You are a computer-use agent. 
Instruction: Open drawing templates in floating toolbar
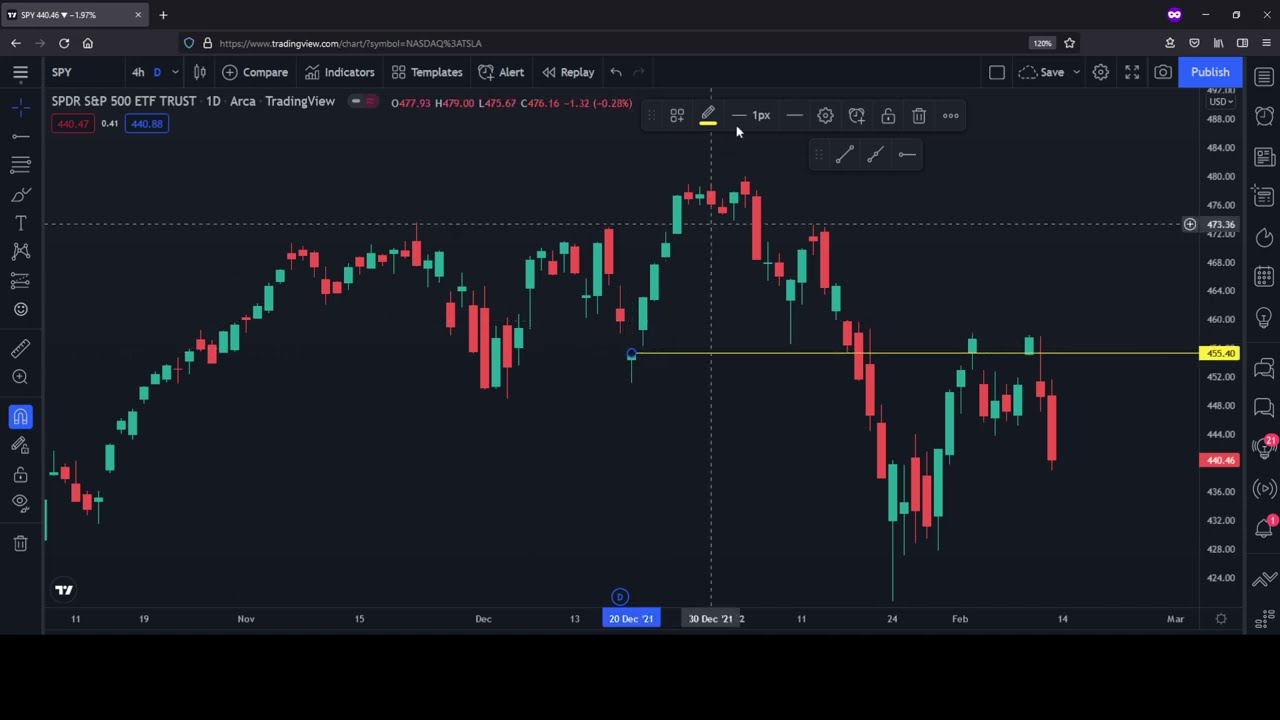(677, 116)
